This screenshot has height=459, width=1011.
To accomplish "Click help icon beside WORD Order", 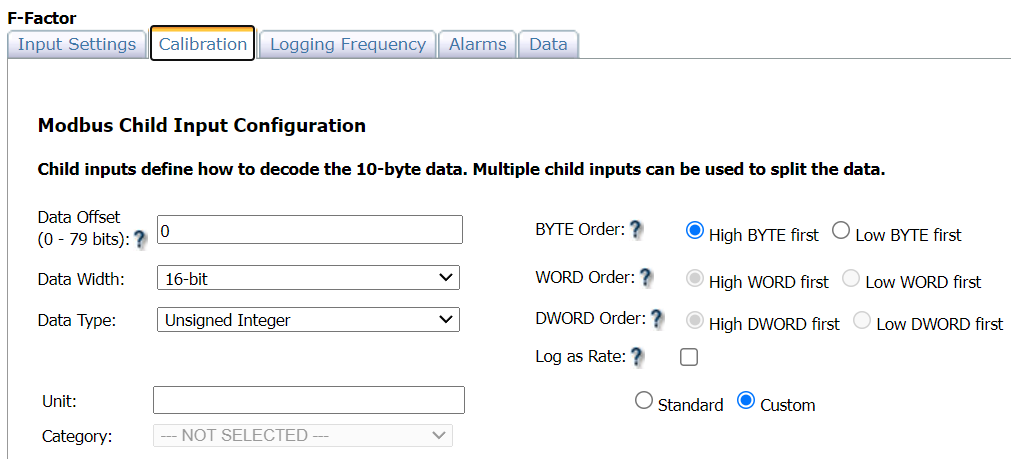I will 646,277.
